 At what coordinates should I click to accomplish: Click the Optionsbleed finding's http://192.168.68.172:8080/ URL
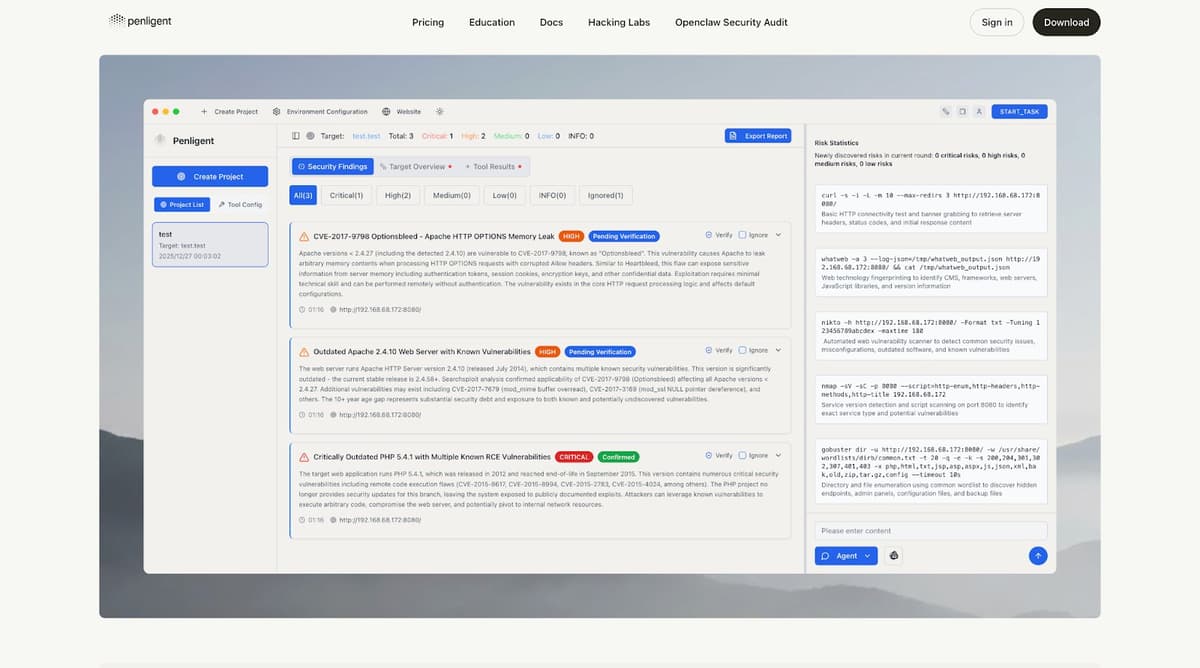point(380,310)
